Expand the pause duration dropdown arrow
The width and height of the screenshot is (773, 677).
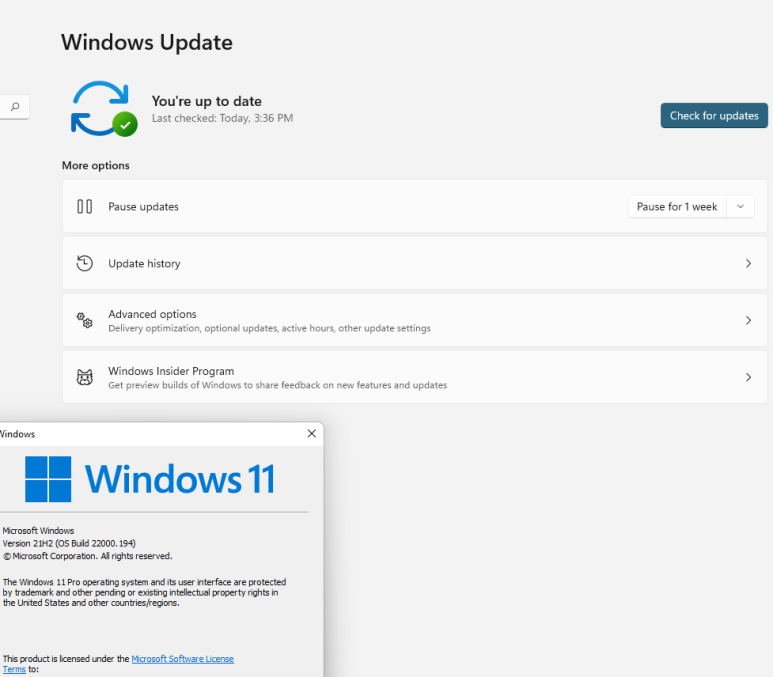click(740, 207)
